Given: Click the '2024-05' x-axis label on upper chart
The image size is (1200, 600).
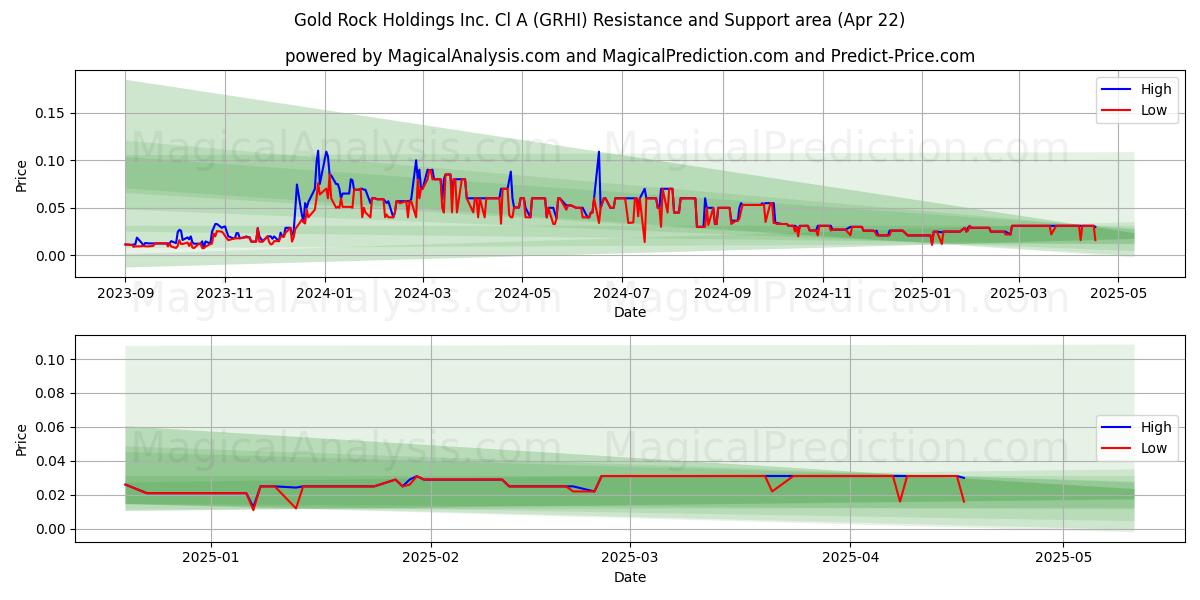Looking at the screenshot, I should (523, 294).
